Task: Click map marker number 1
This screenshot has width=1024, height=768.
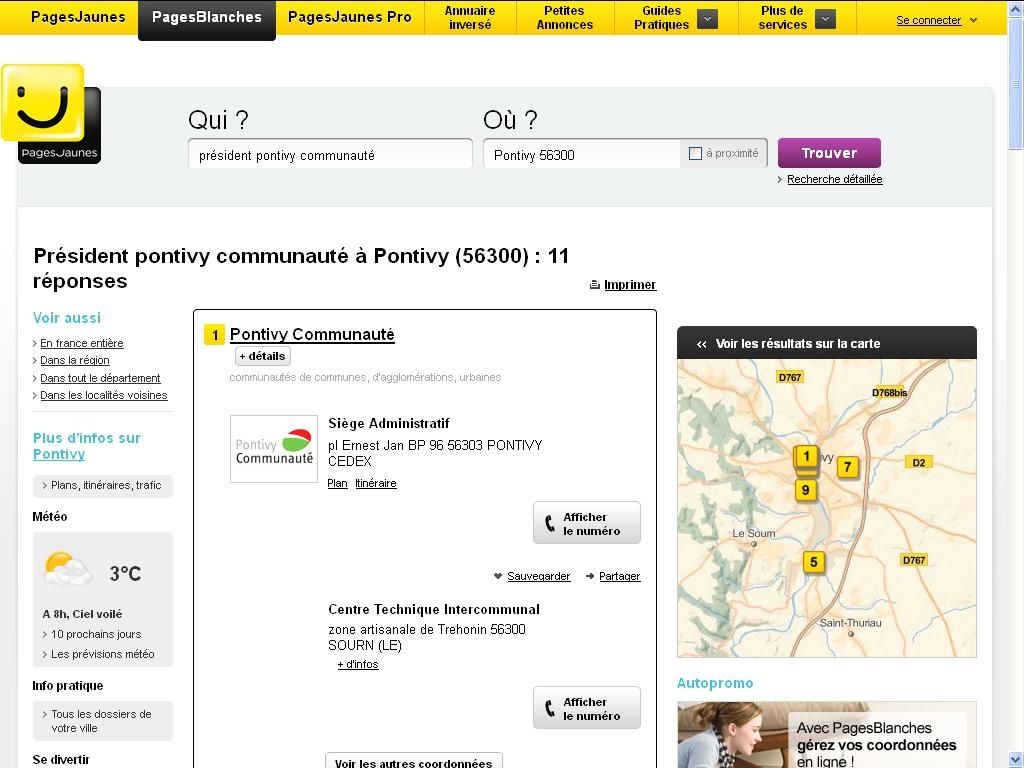Action: (807, 456)
